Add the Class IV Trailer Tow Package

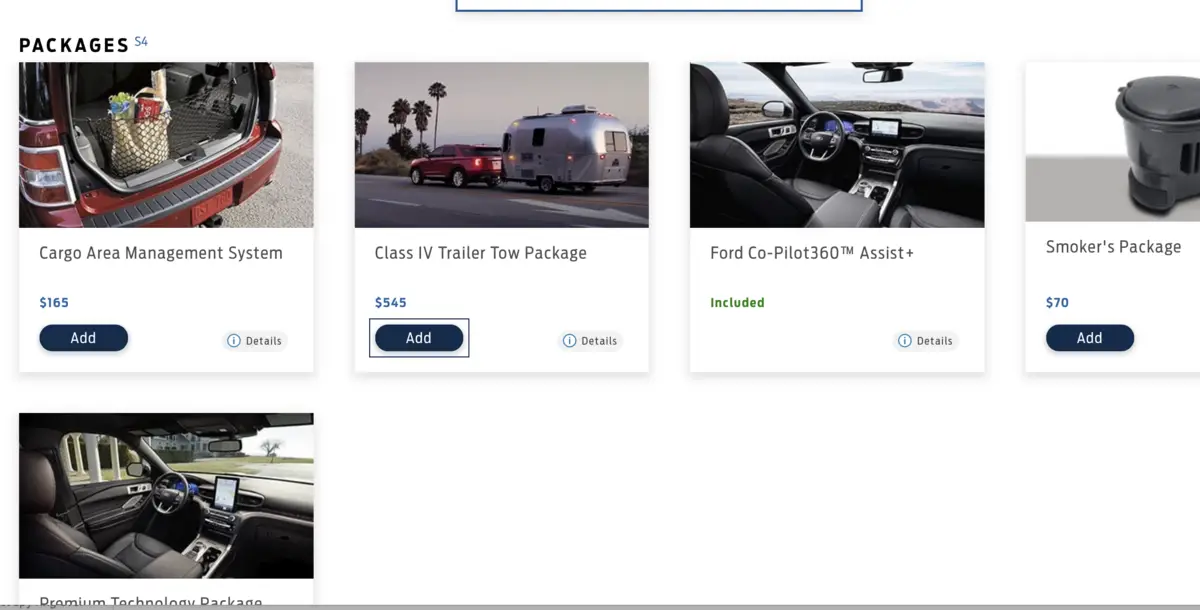(419, 338)
